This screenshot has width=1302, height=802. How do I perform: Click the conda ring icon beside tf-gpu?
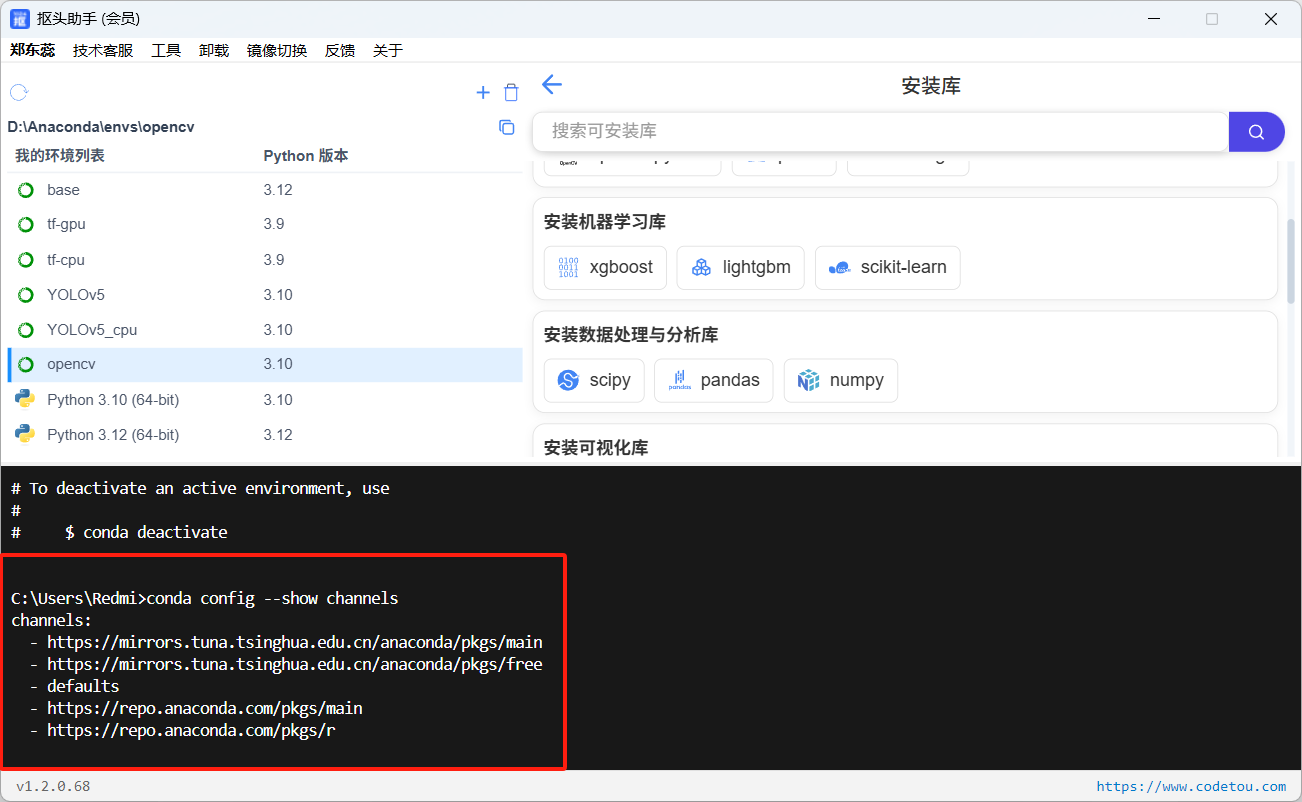(26, 225)
